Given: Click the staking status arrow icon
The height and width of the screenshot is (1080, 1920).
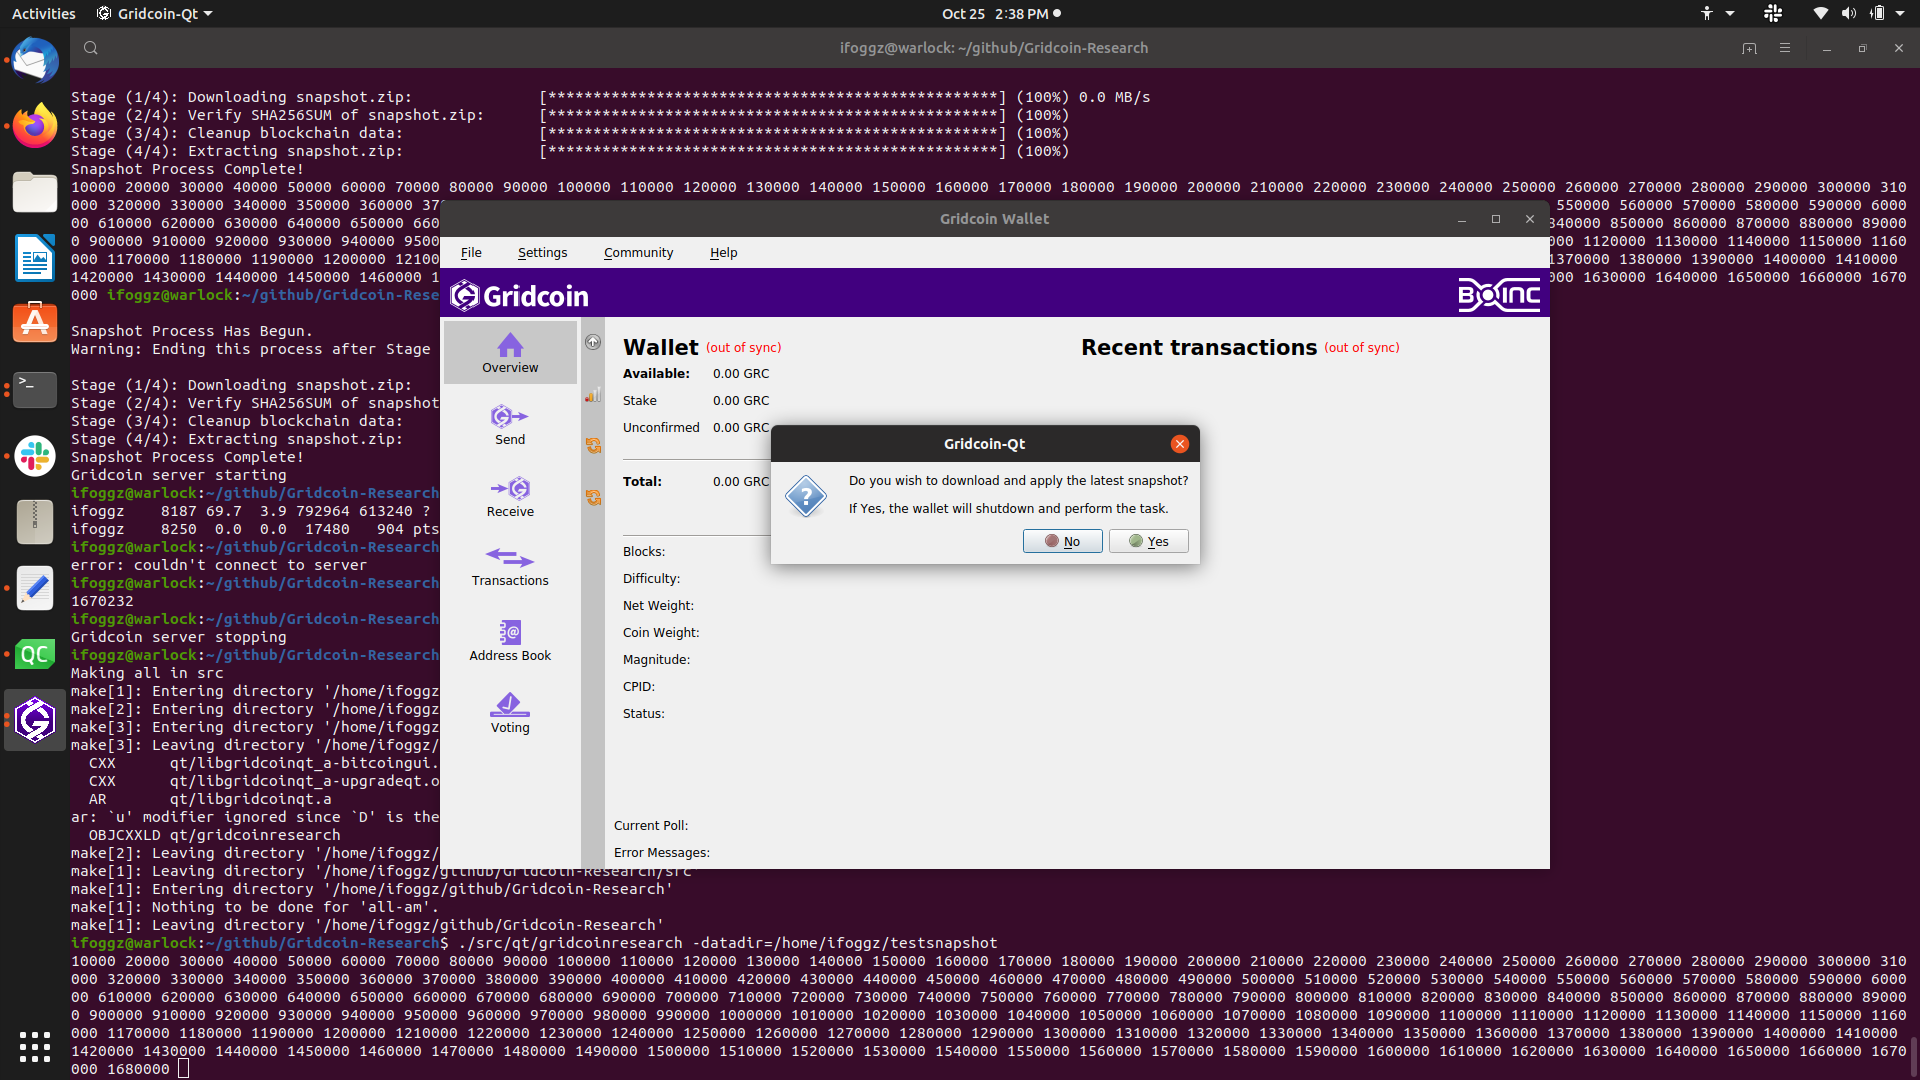Looking at the screenshot, I should [x=593, y=342].
